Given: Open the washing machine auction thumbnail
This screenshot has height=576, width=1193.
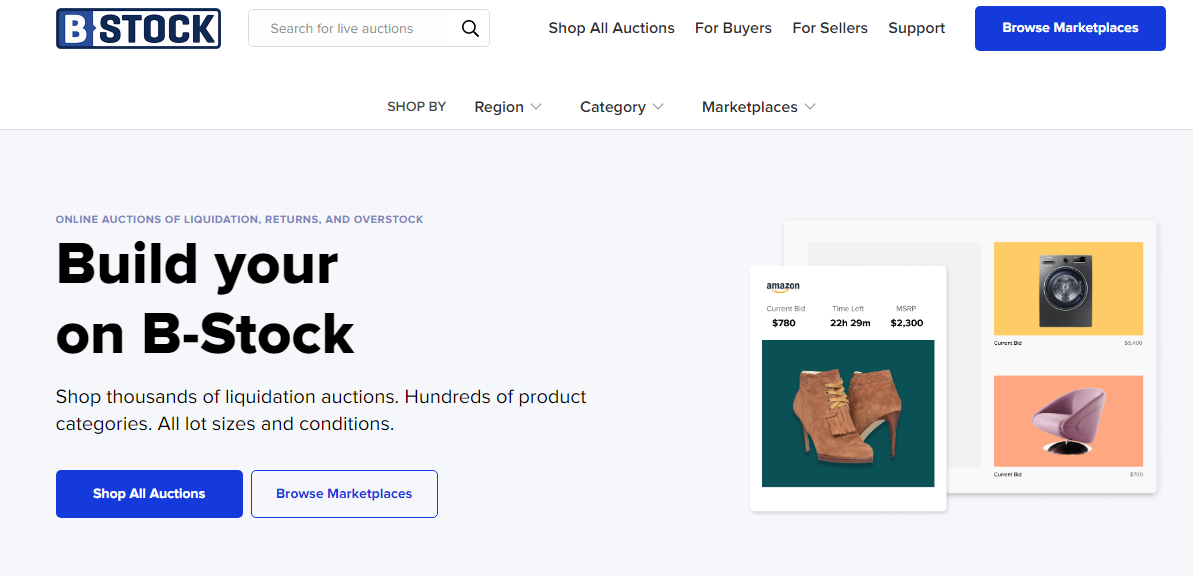Looking at the screenshot, I should (x=1068, y=288).
